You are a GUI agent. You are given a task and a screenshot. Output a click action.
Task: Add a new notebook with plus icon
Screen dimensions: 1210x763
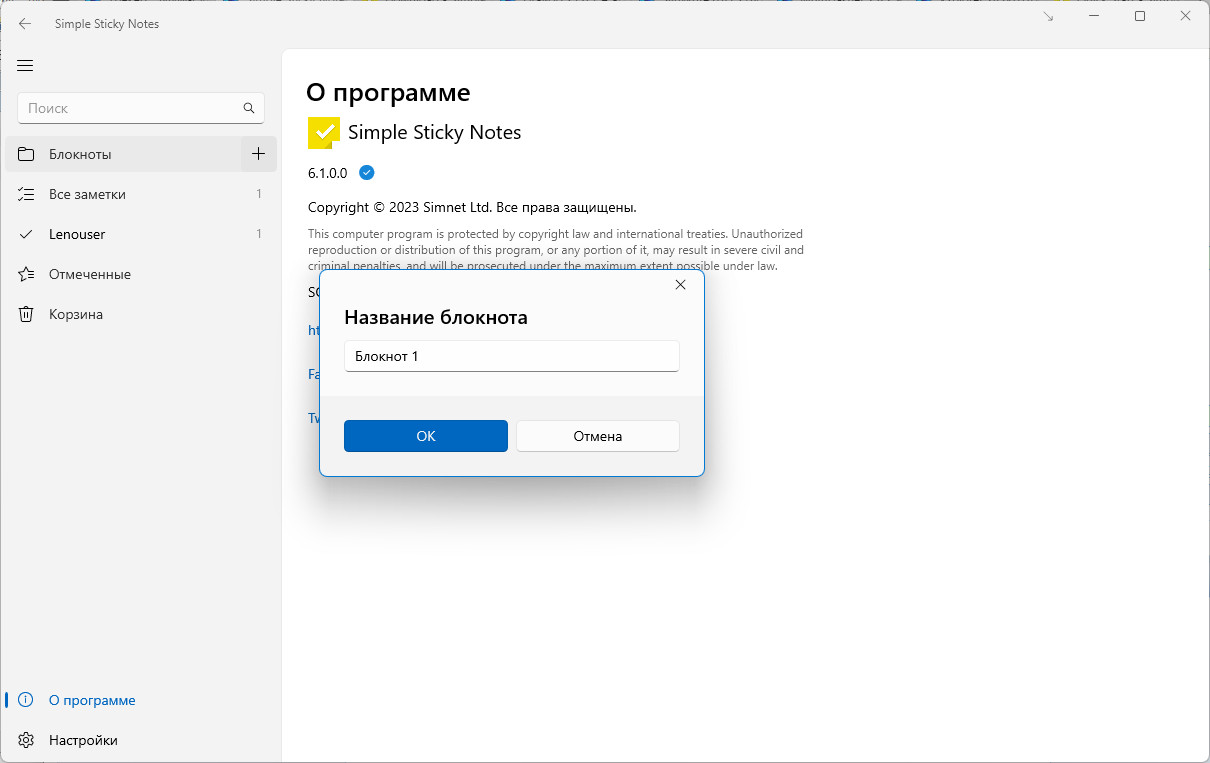tap(258, 154)
